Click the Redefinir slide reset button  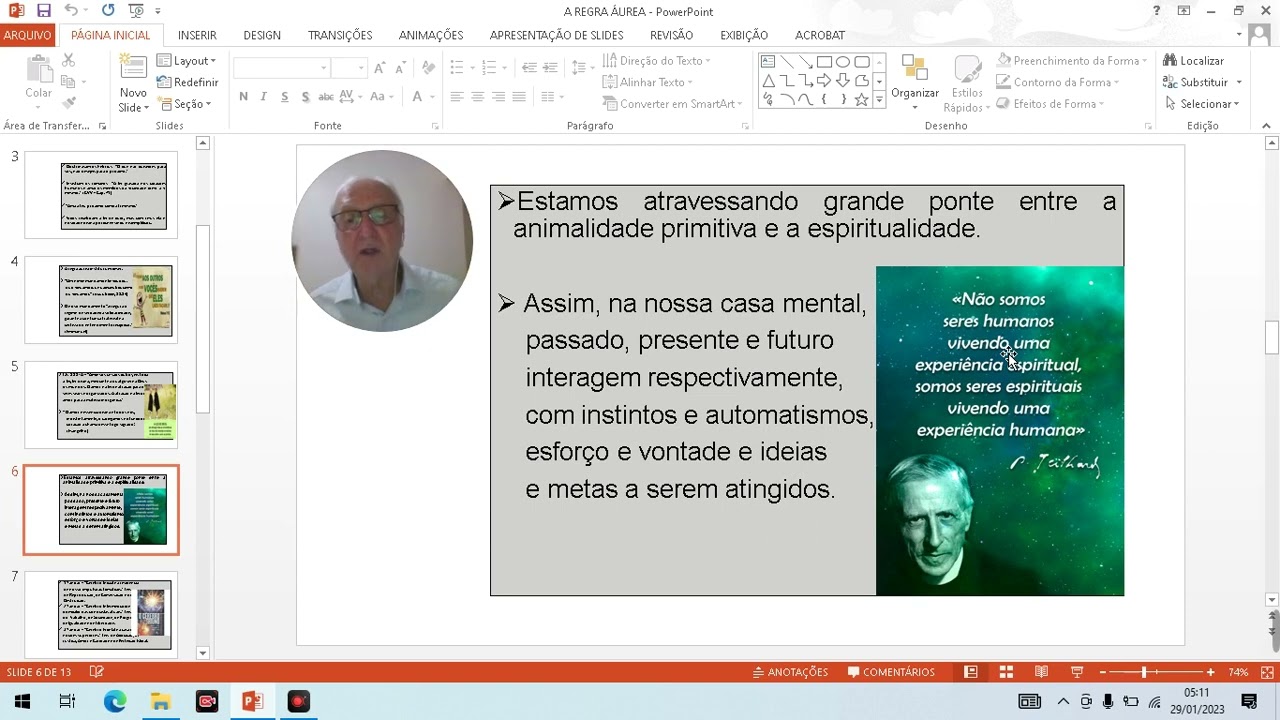click(x=188, y=82)
